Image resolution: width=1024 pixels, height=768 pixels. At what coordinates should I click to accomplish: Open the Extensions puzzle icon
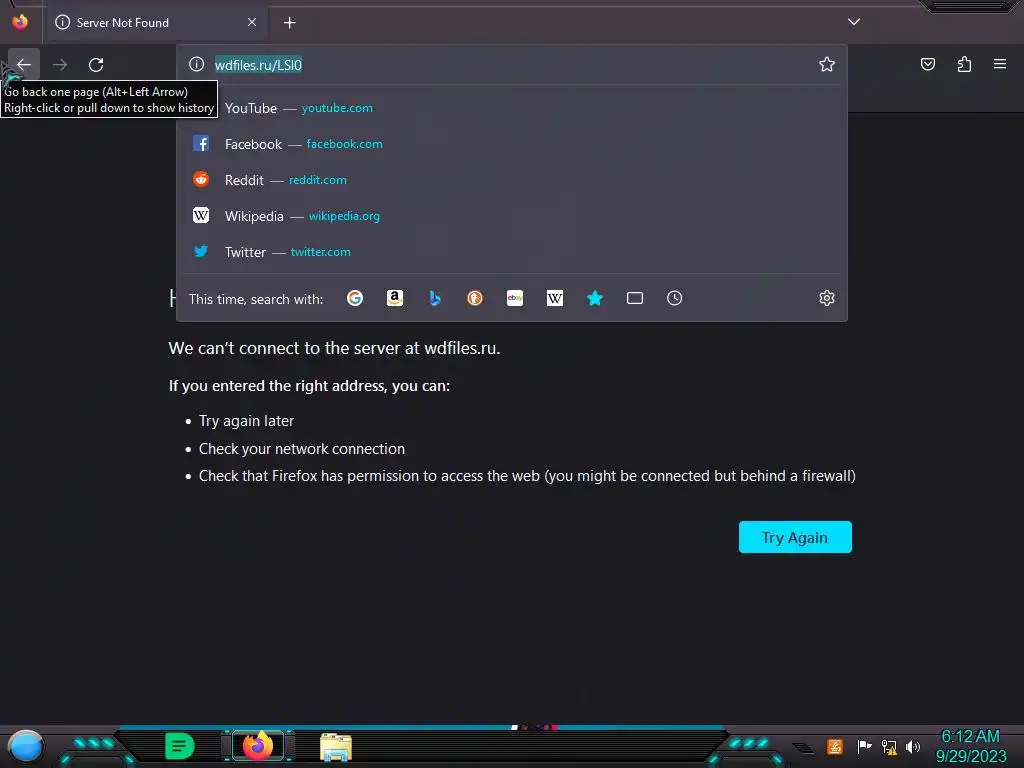pos(964,64)
